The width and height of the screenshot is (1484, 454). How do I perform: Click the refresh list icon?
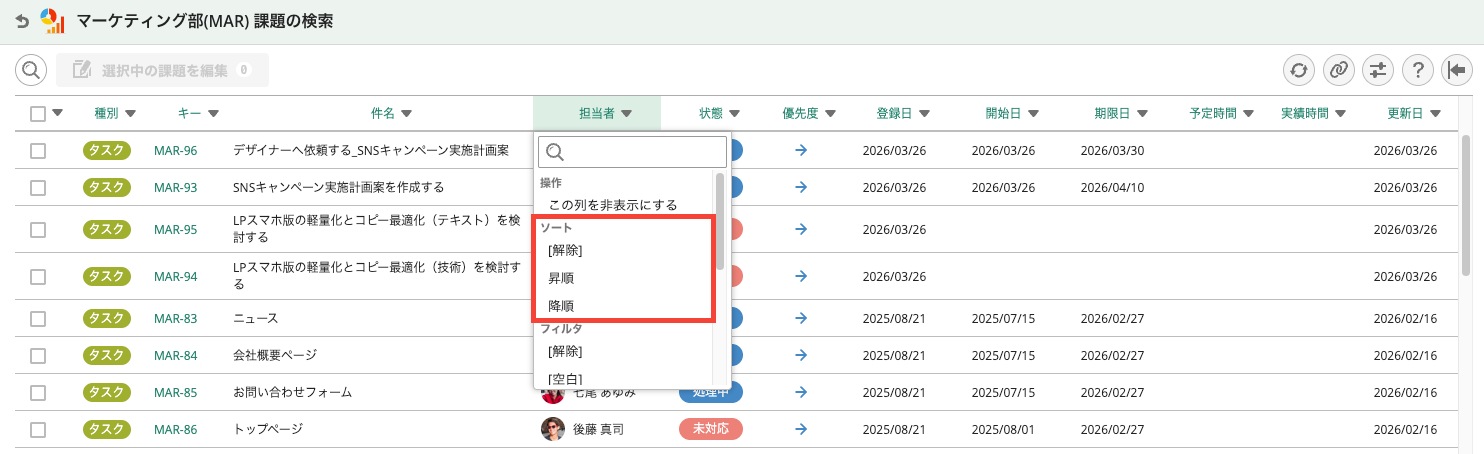point(1299,70)
